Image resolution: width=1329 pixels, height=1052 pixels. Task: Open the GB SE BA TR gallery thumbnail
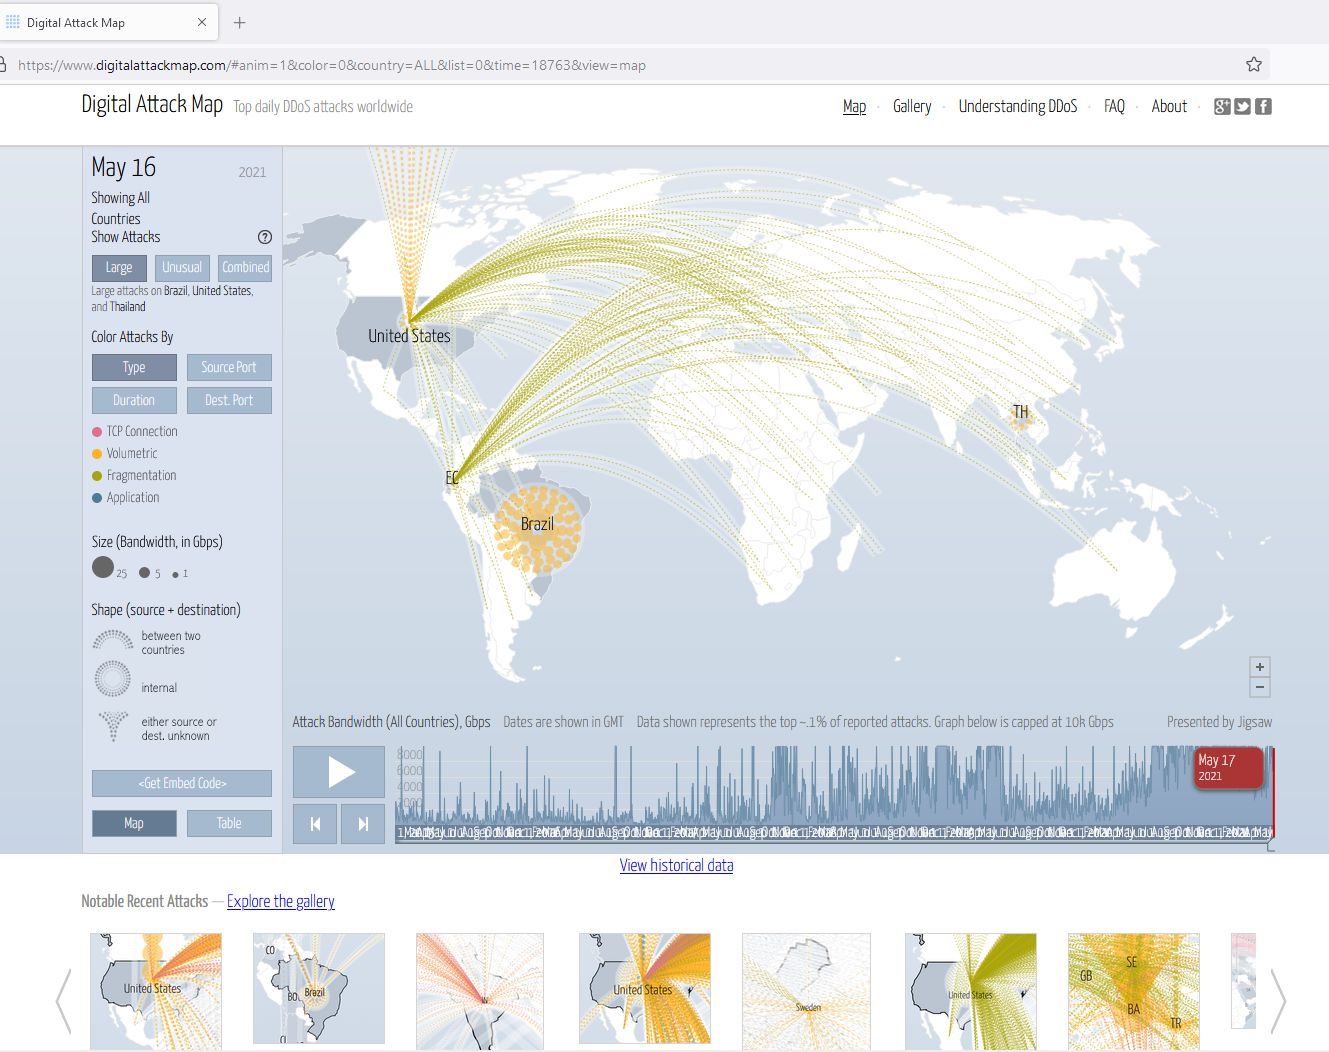tap(1133, 991)
